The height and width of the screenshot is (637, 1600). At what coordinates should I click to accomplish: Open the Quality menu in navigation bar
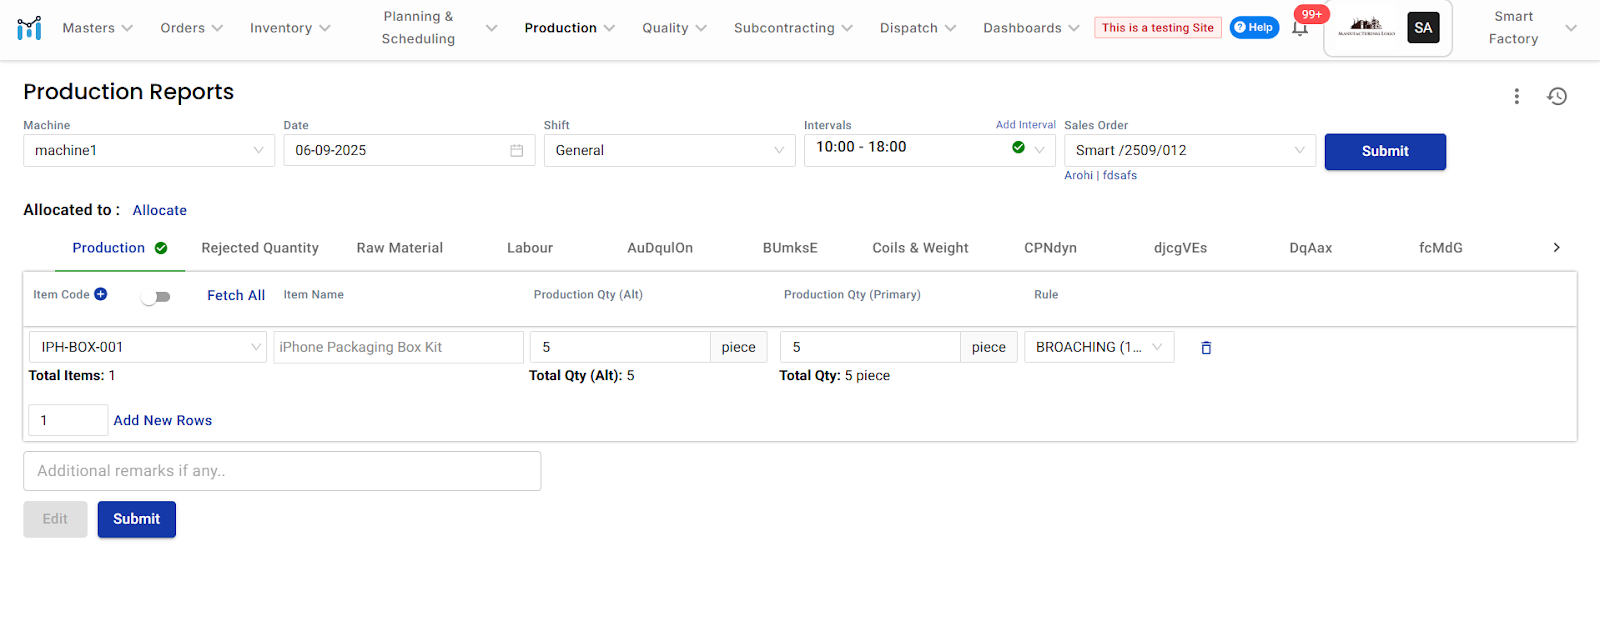point(674,28)
